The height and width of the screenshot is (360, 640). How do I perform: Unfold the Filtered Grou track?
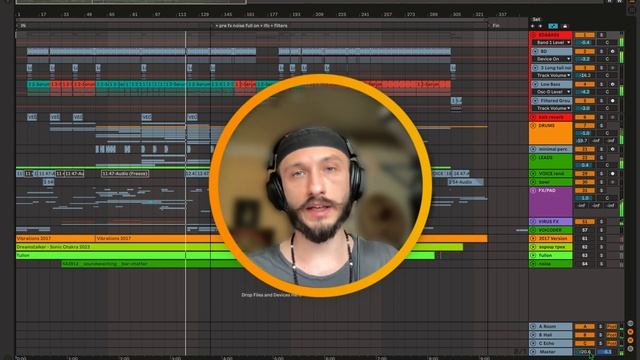pyautogui.click(x=535, y=100)
